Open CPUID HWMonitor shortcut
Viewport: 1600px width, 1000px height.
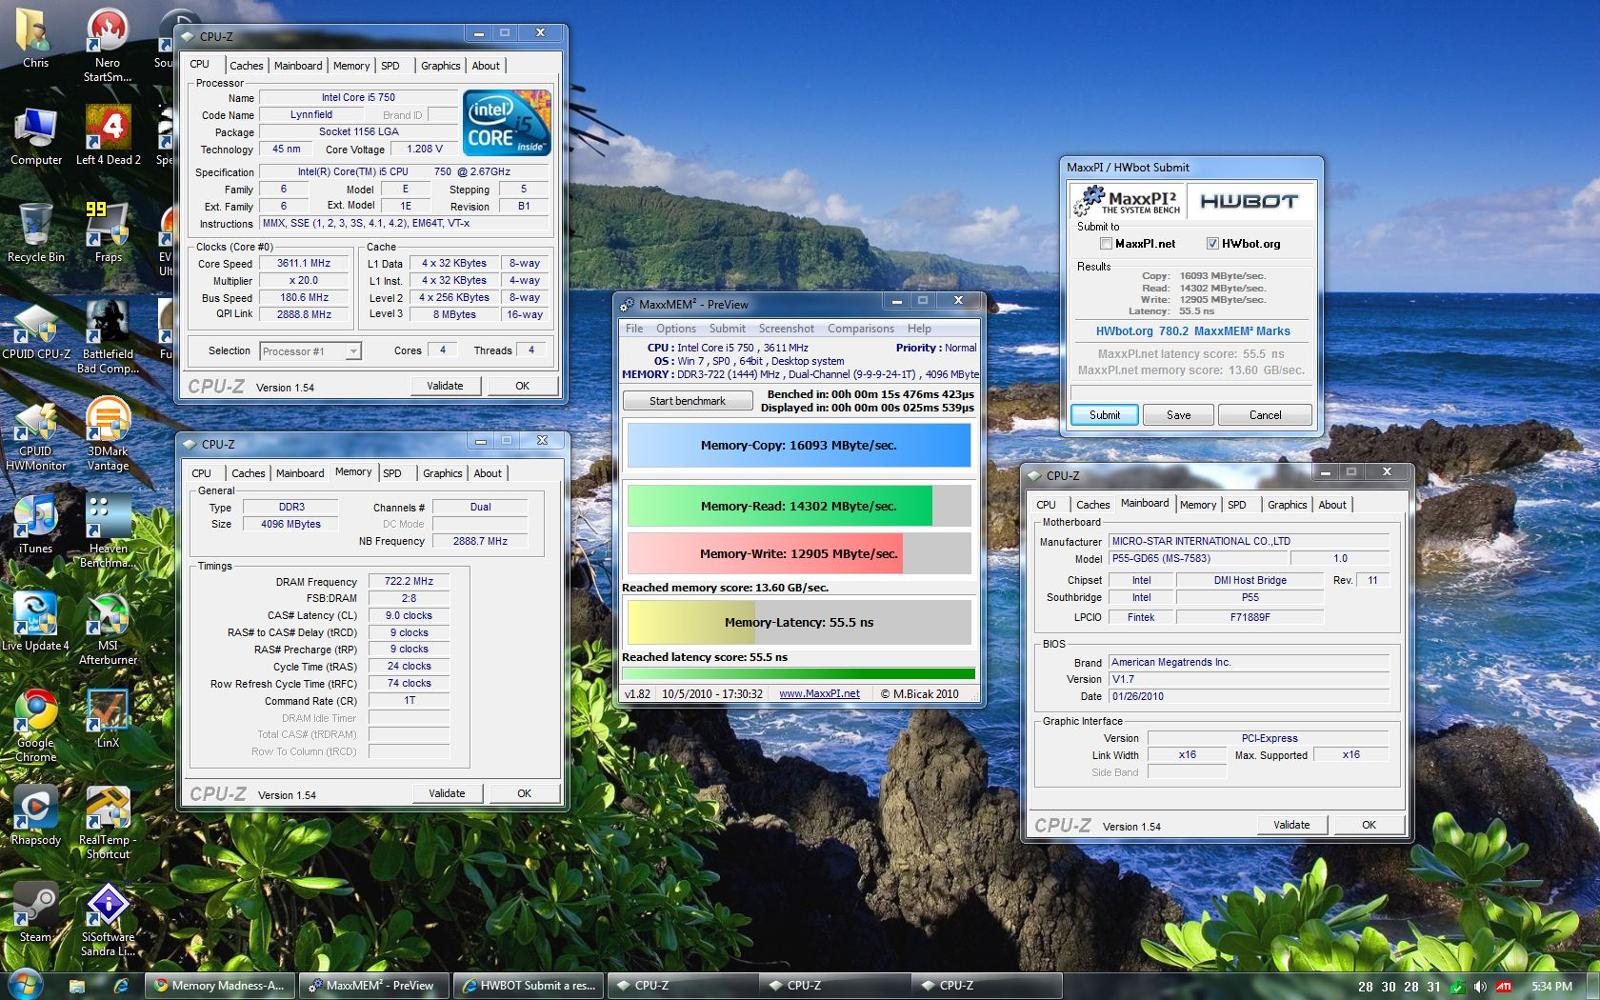(36, 434)
